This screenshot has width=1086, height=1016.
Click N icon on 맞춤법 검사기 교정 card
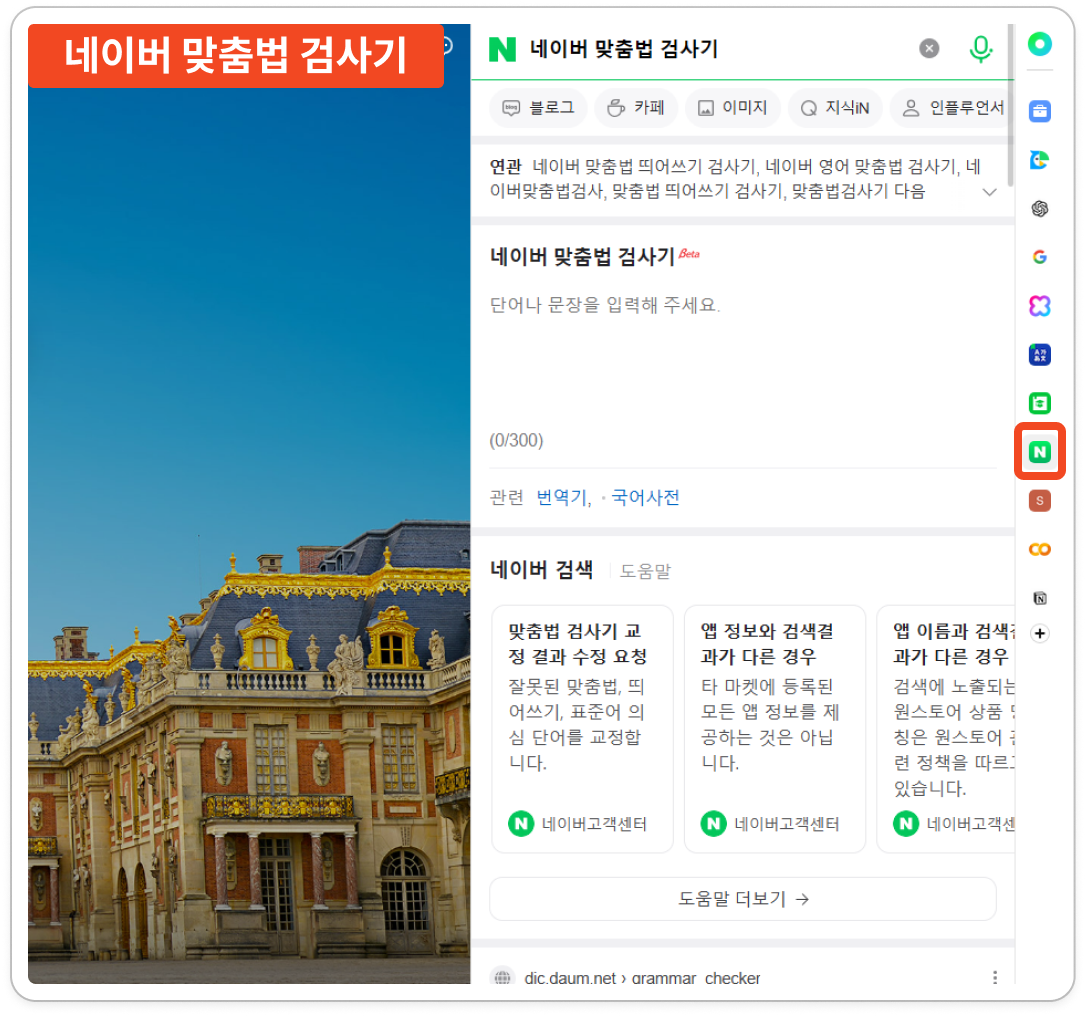coord(521,823)
